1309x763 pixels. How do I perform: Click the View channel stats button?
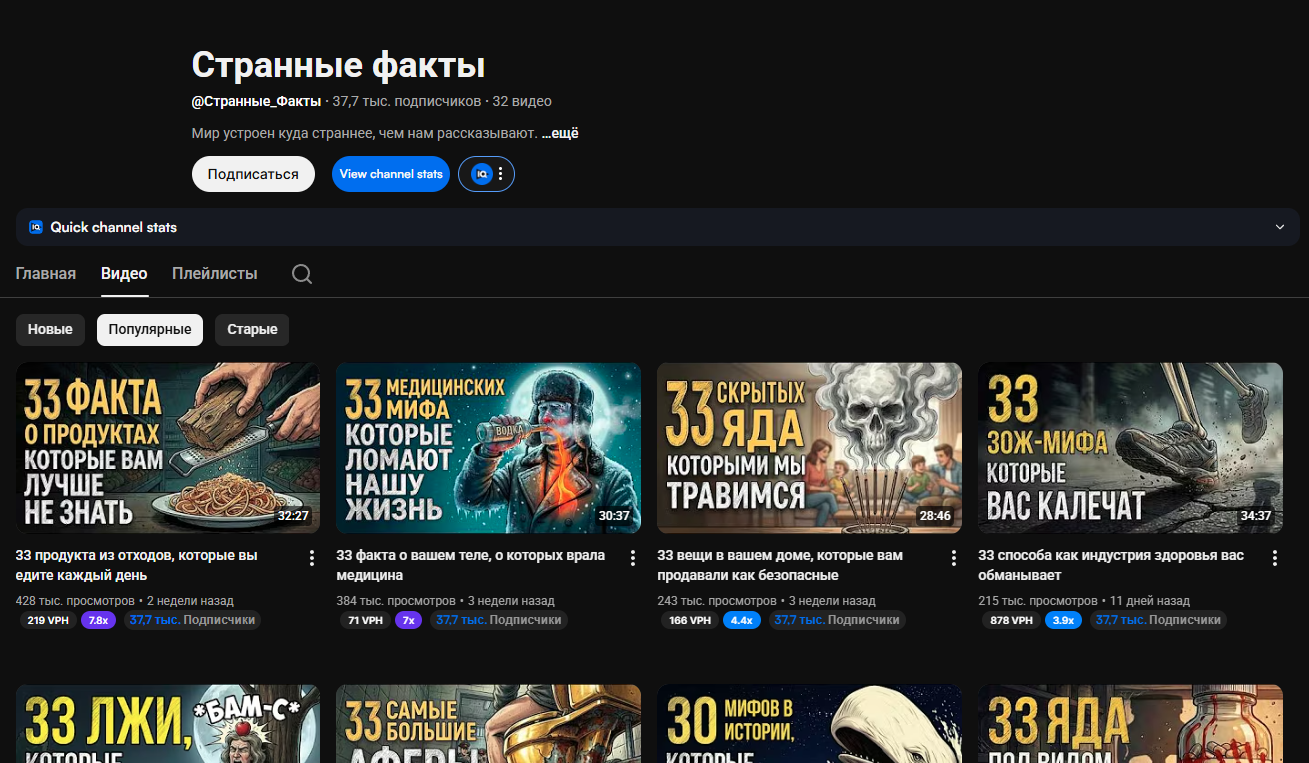click(391, 174)
